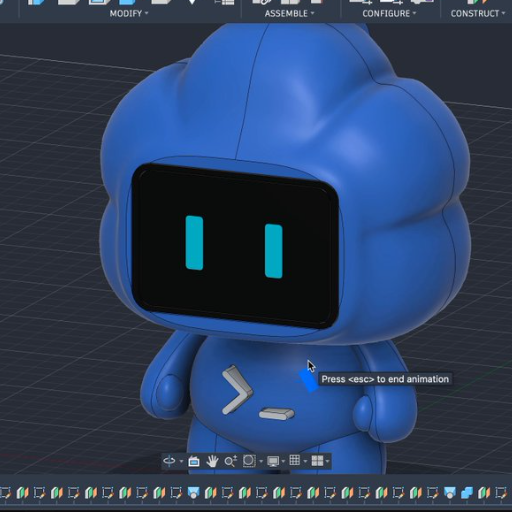Select the robot's left teal eye

pyautogui.click(x=194, y=243)
